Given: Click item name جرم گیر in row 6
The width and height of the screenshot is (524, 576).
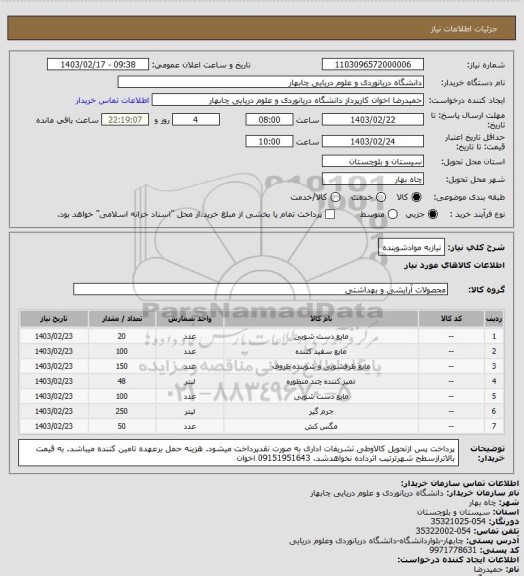Looking at the screenshot, I should pos(321,411).
